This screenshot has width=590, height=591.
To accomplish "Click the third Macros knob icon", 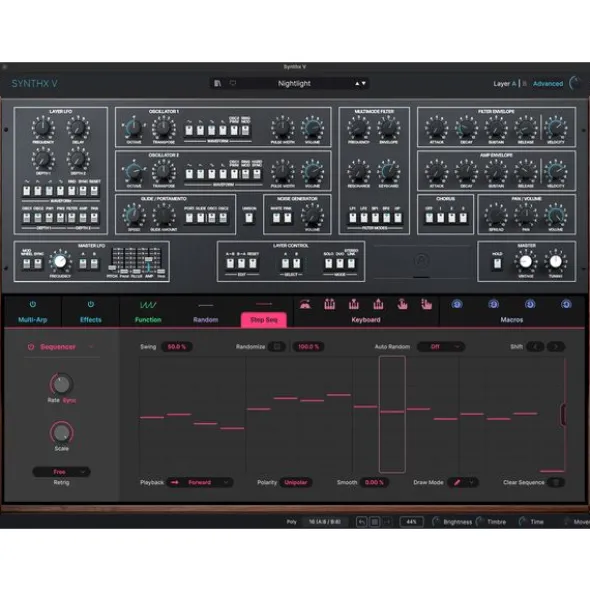I will tap(530, 304).
